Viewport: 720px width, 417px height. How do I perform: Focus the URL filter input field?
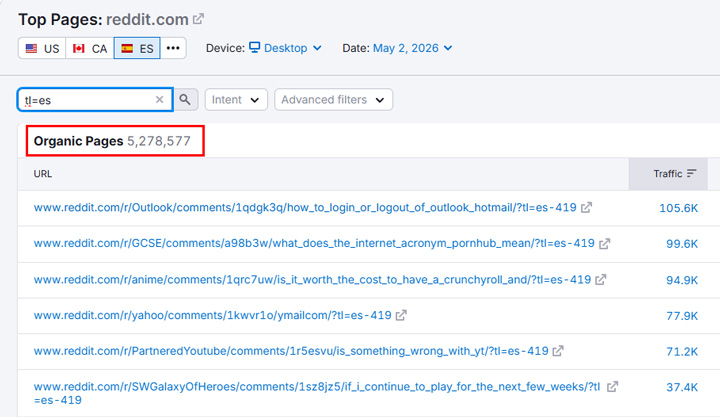coord(87,100)
